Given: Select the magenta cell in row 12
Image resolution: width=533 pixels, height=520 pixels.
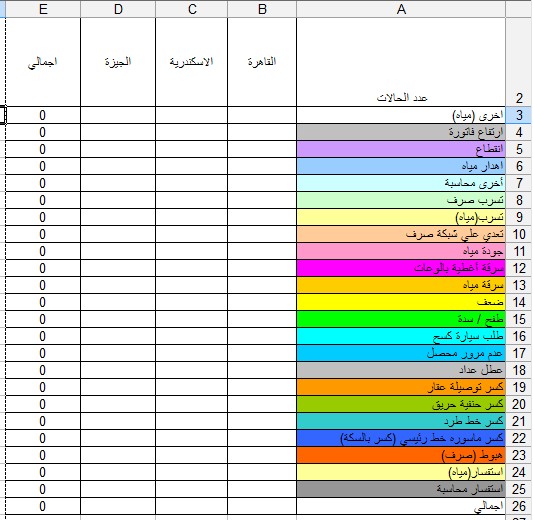Looking at the screenshot, I should click(x=401, y=268).
